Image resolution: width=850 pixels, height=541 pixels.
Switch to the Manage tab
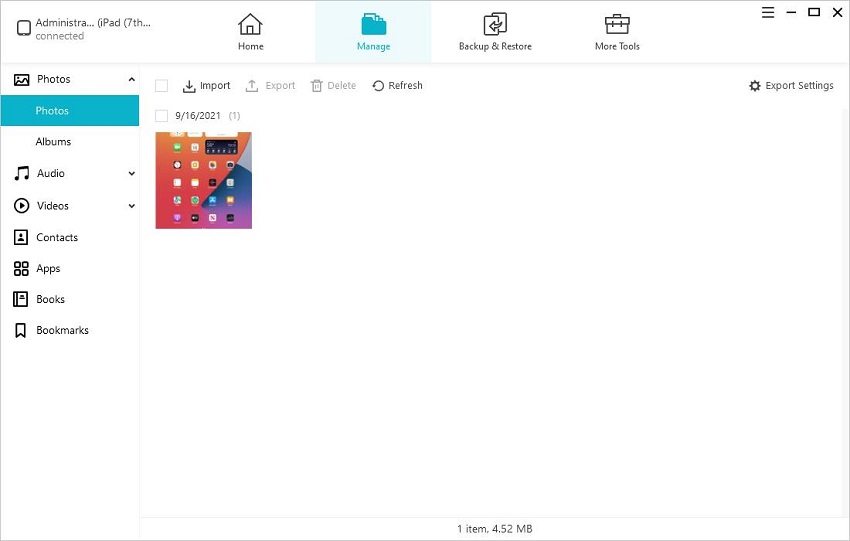(x=373, y=33)
